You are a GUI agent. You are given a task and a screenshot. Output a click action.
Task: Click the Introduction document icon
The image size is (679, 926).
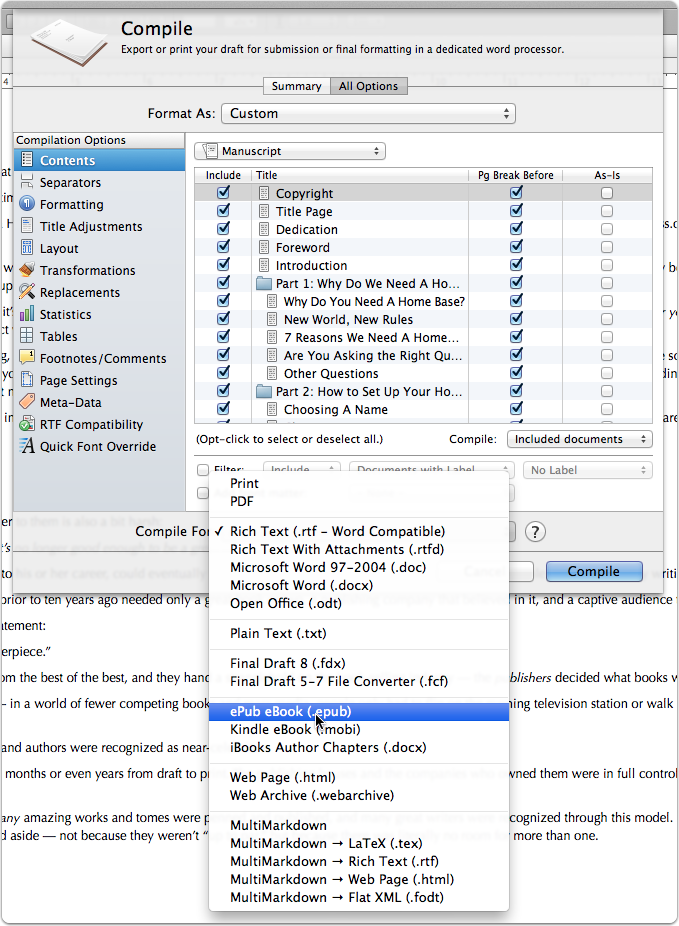(x=264, y=265)
